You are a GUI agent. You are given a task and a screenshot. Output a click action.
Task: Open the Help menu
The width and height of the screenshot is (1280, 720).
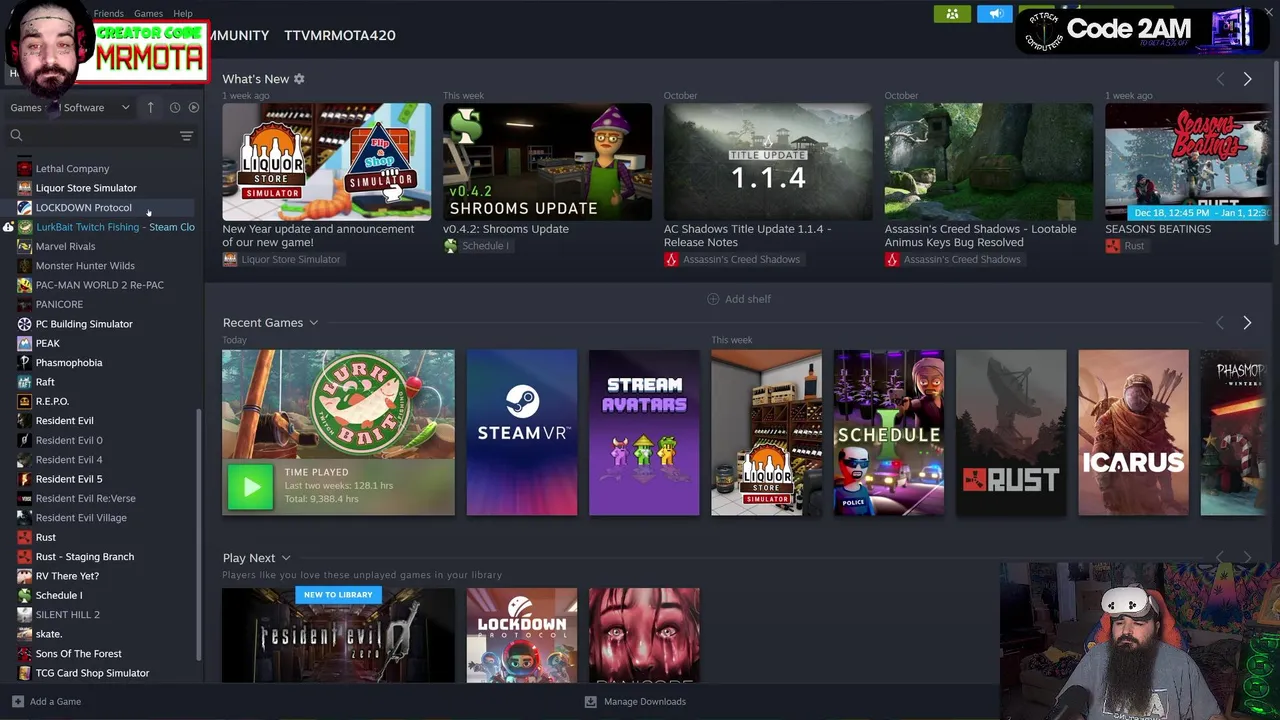coord(182,14)
